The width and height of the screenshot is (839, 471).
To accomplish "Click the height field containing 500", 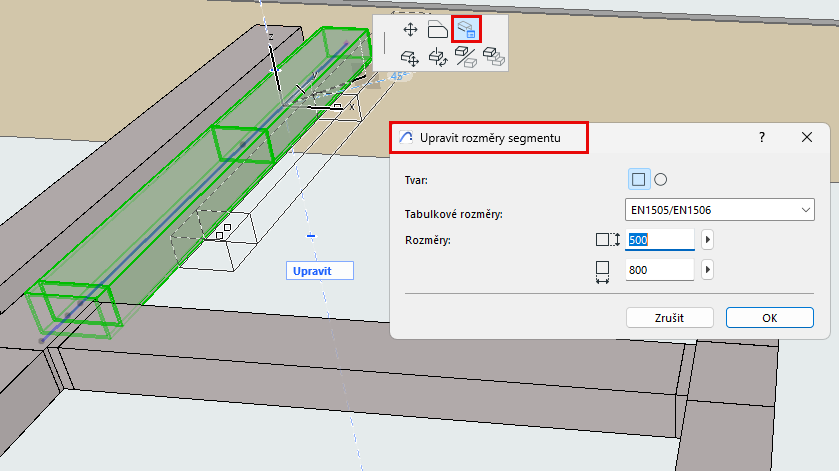I will [x=660, y=240].
